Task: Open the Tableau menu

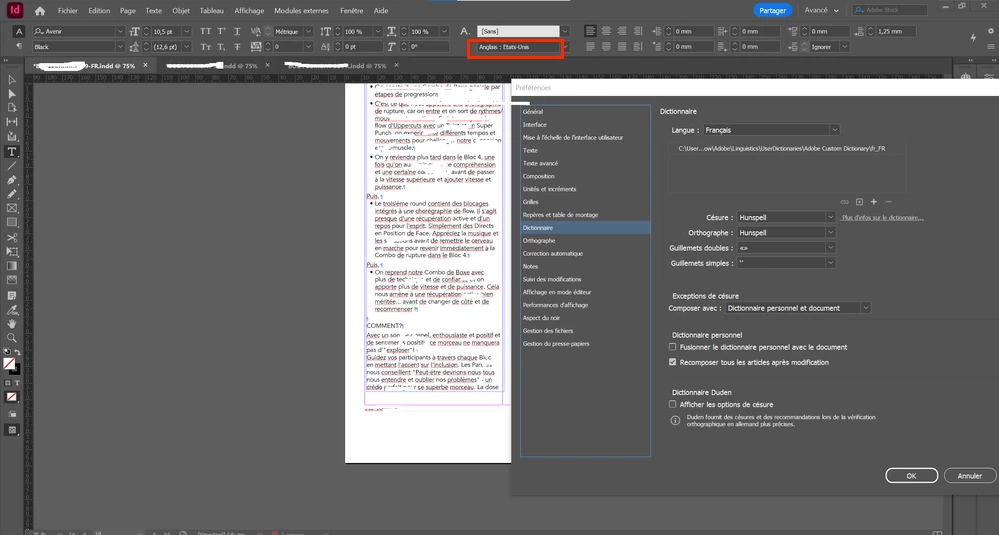Action: [x=212, y=11]
